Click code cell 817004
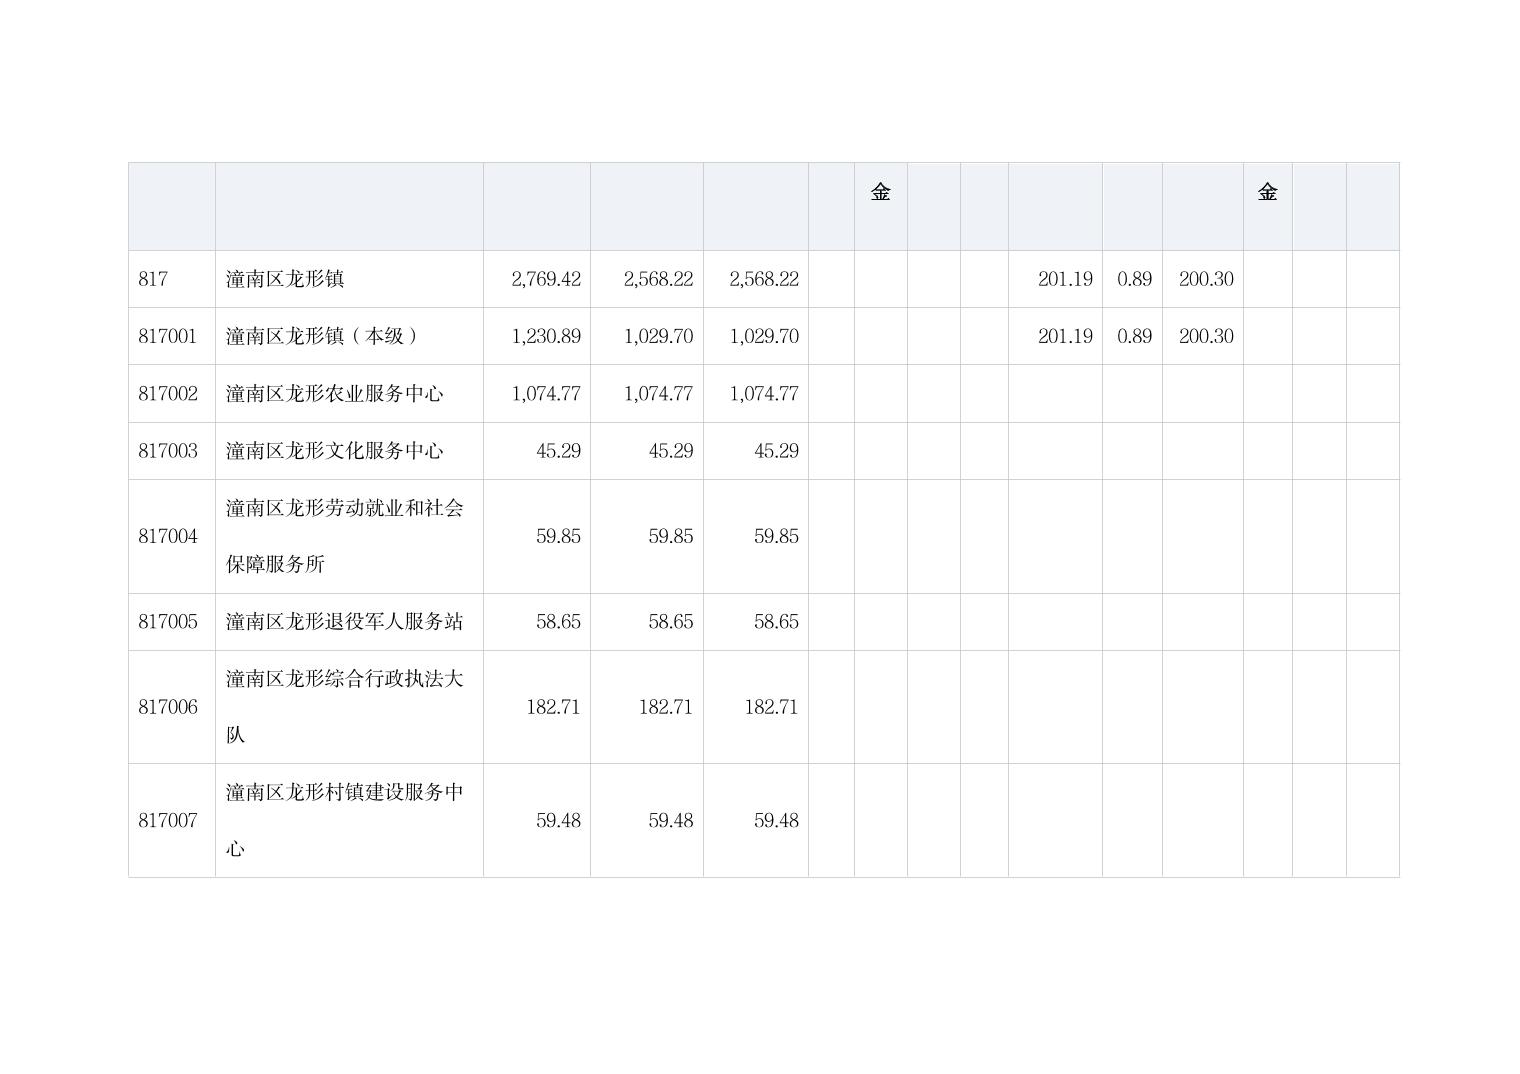The height and width of the screenshot is (1074, 1520). point(168,536)
